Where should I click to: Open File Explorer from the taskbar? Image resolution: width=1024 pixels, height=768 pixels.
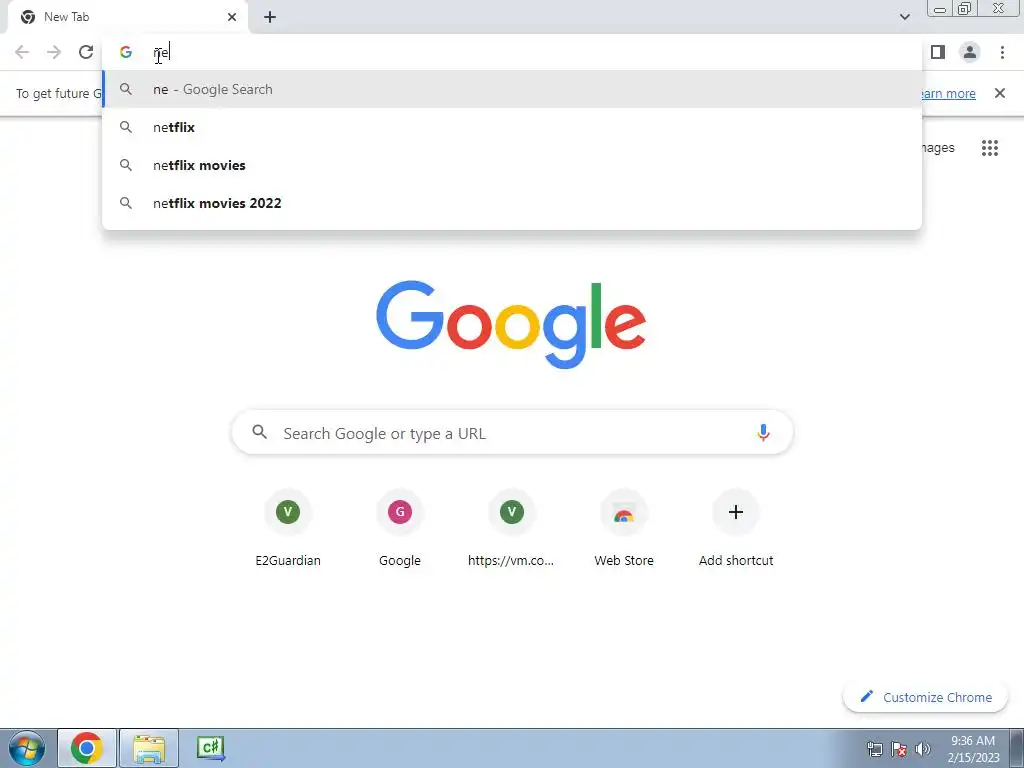pyautogui.click(x=149, y=748)
